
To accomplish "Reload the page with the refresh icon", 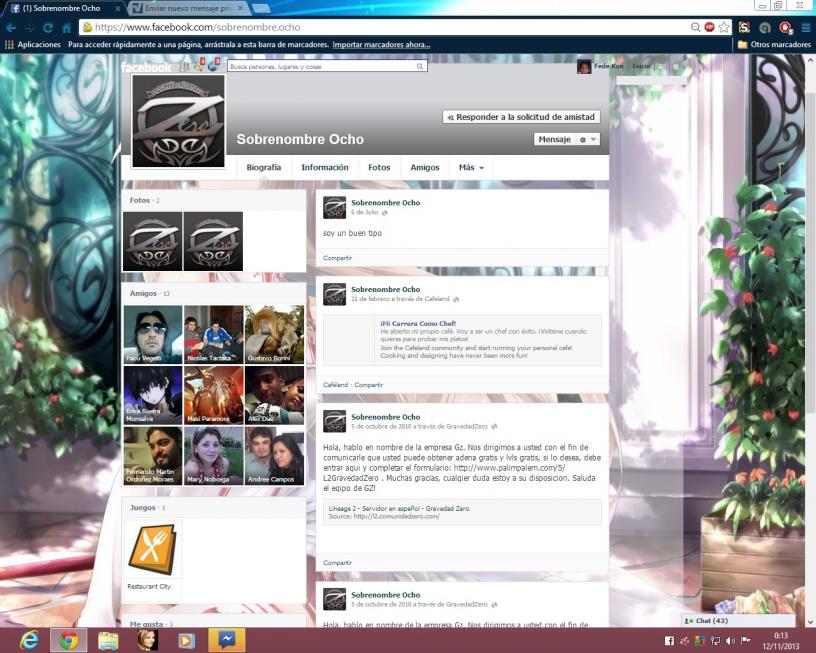I will coord(48,28).
